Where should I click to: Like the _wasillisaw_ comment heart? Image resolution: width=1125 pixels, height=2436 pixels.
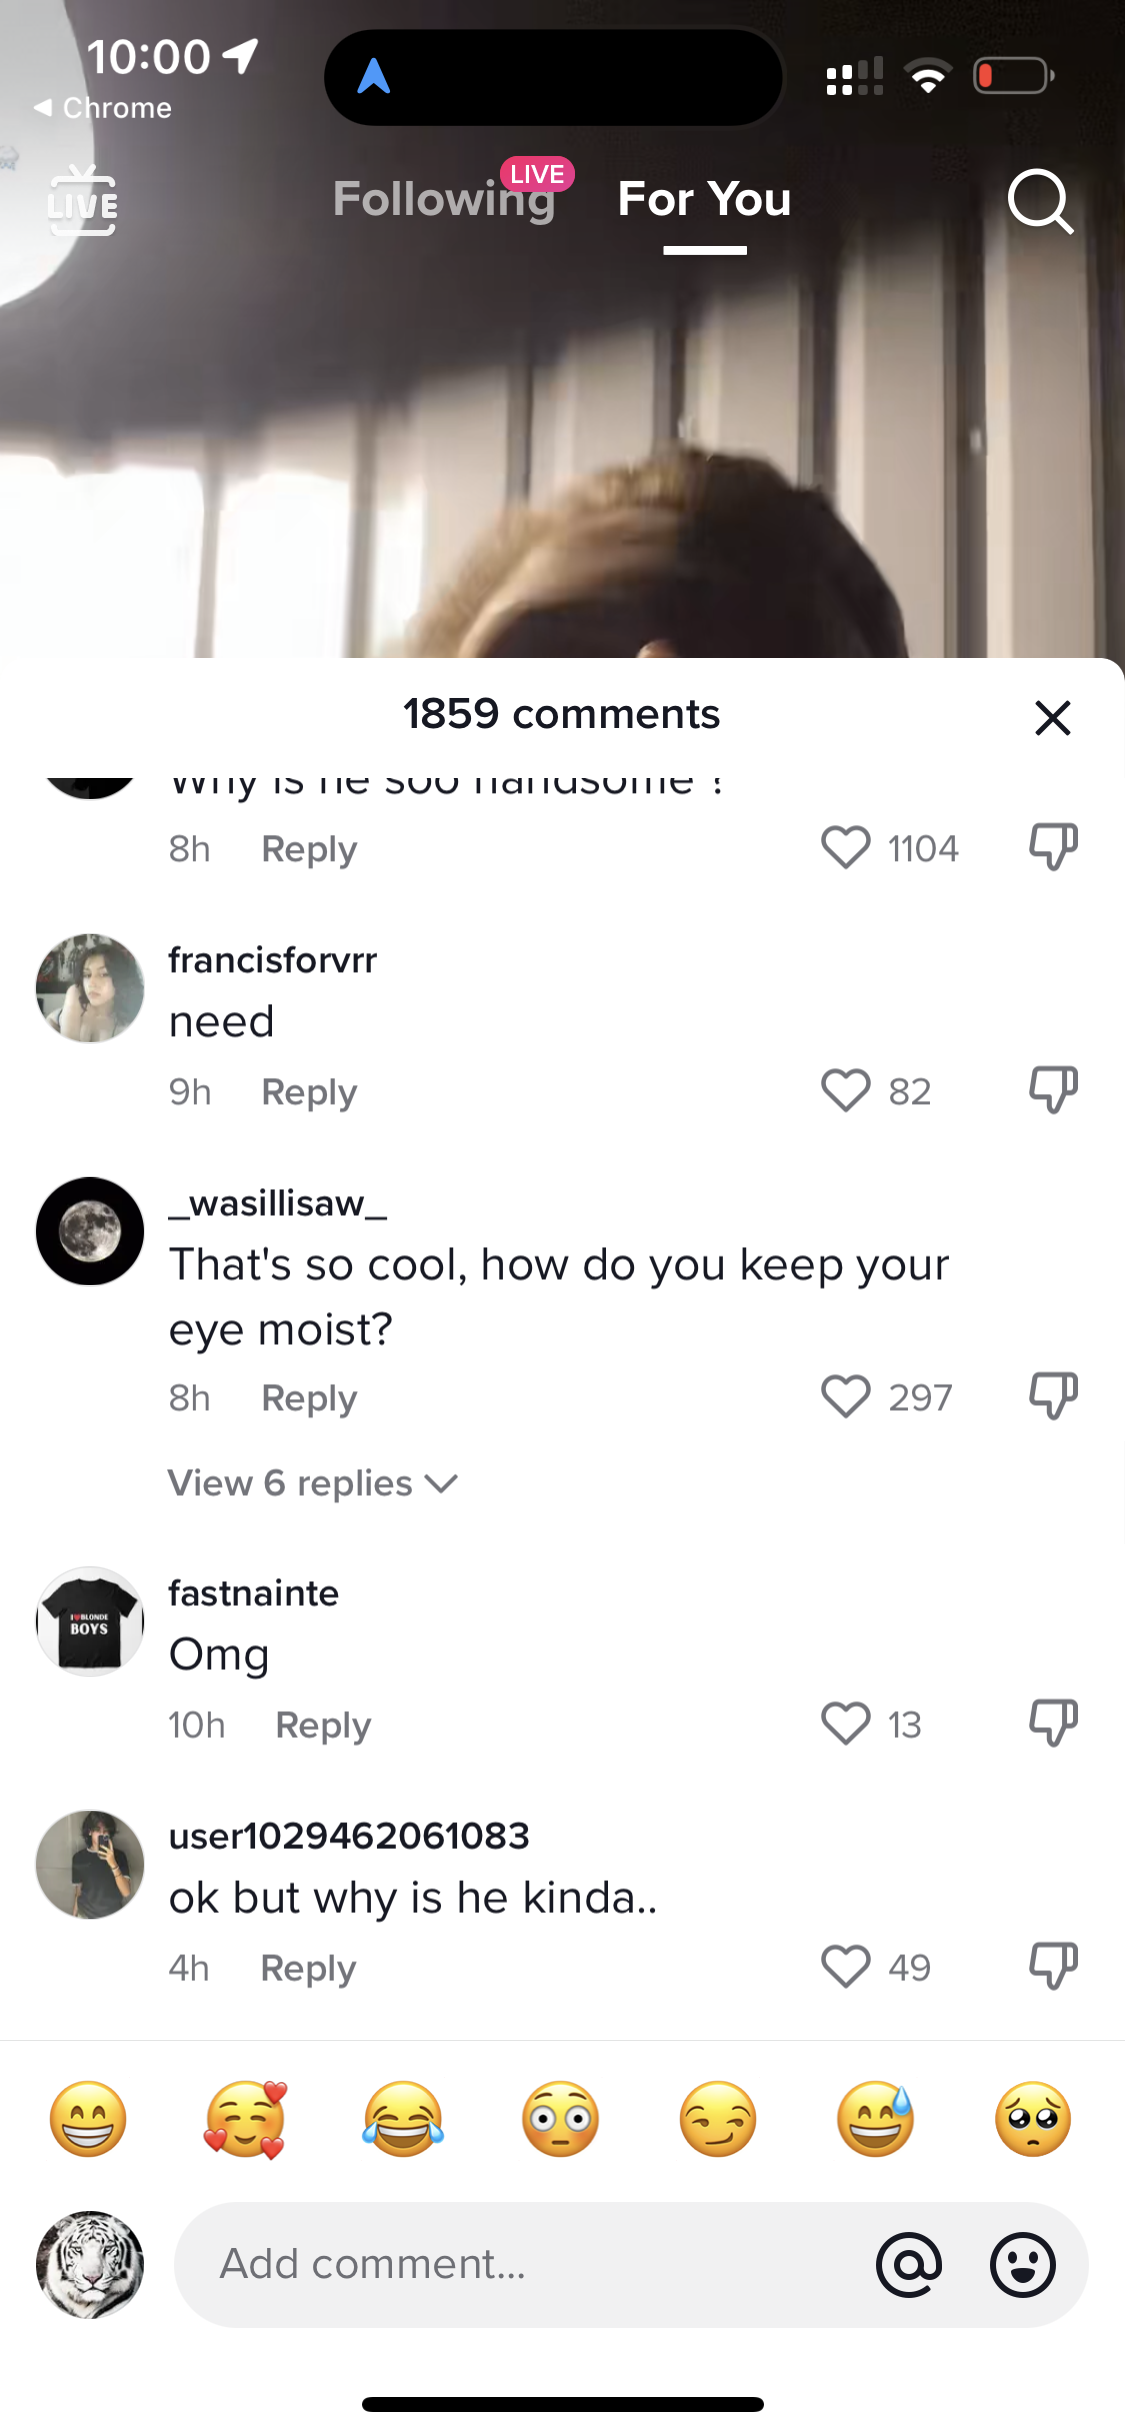pyautogui.click(x=846, y=1396)
